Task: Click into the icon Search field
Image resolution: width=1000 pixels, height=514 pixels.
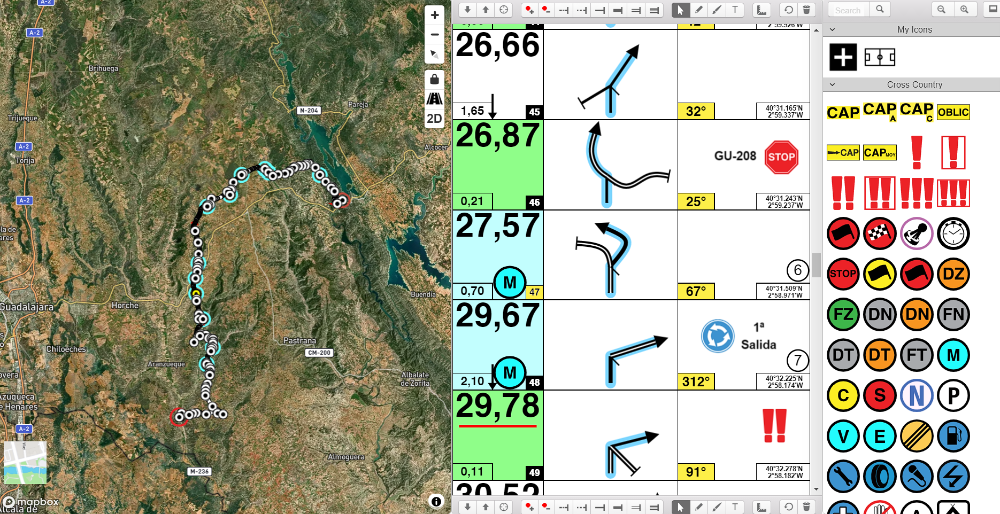Action: tap(848, 10)
